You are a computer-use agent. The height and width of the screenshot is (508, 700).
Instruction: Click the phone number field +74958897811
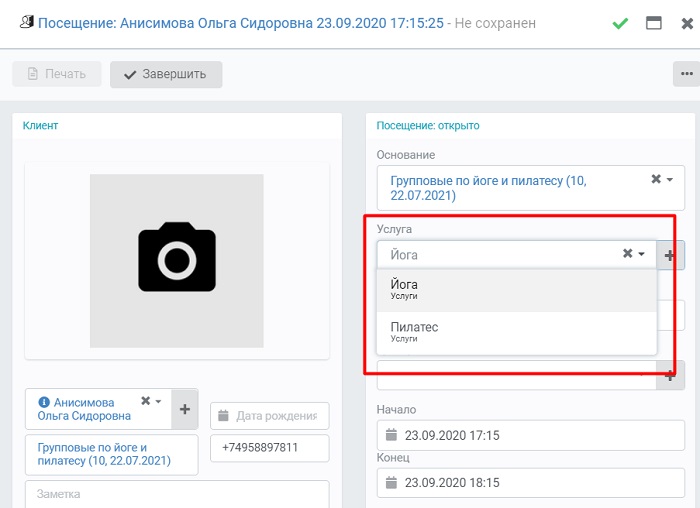(x=270, y=448)
